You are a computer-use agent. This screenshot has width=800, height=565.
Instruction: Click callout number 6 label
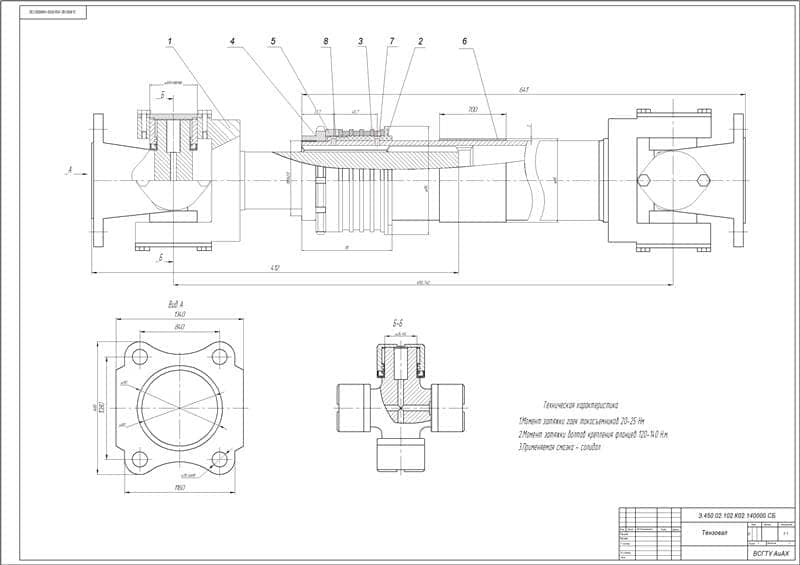(x=464, y=41)
